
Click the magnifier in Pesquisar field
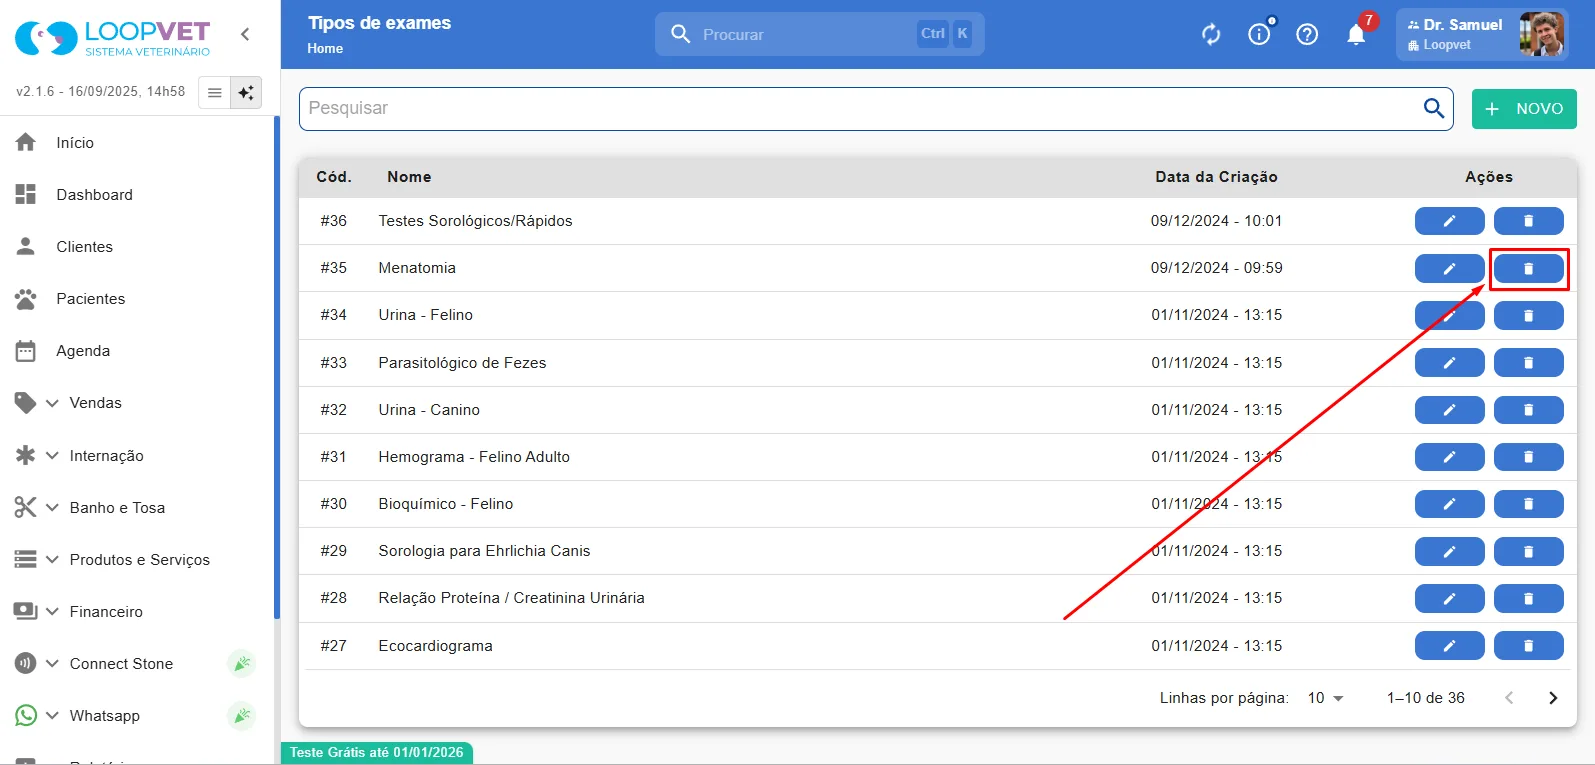tap(1434, 108)
